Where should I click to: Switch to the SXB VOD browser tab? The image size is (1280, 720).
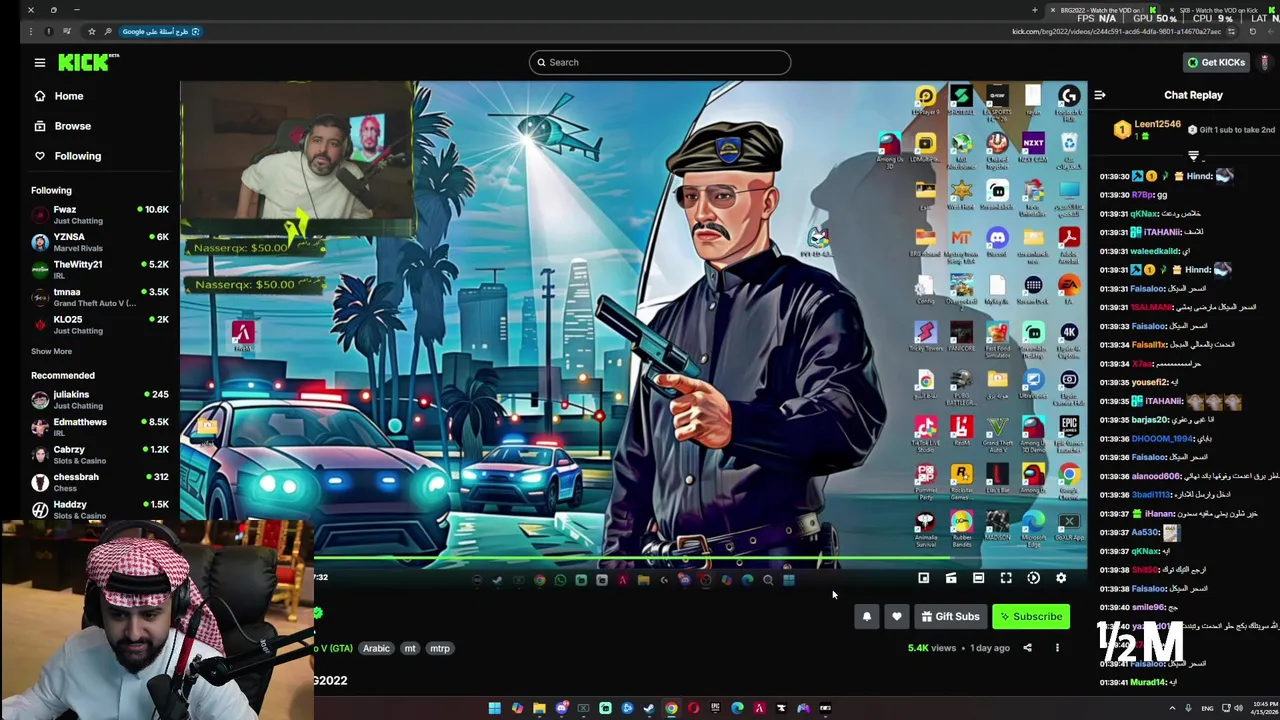(1218, 10)
